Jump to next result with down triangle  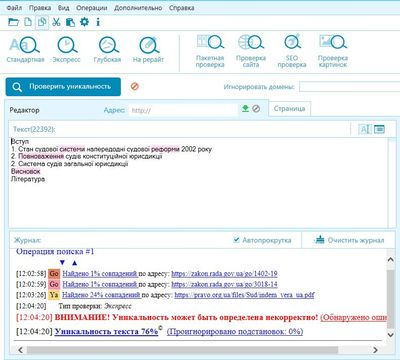click(x=62, y=262)
